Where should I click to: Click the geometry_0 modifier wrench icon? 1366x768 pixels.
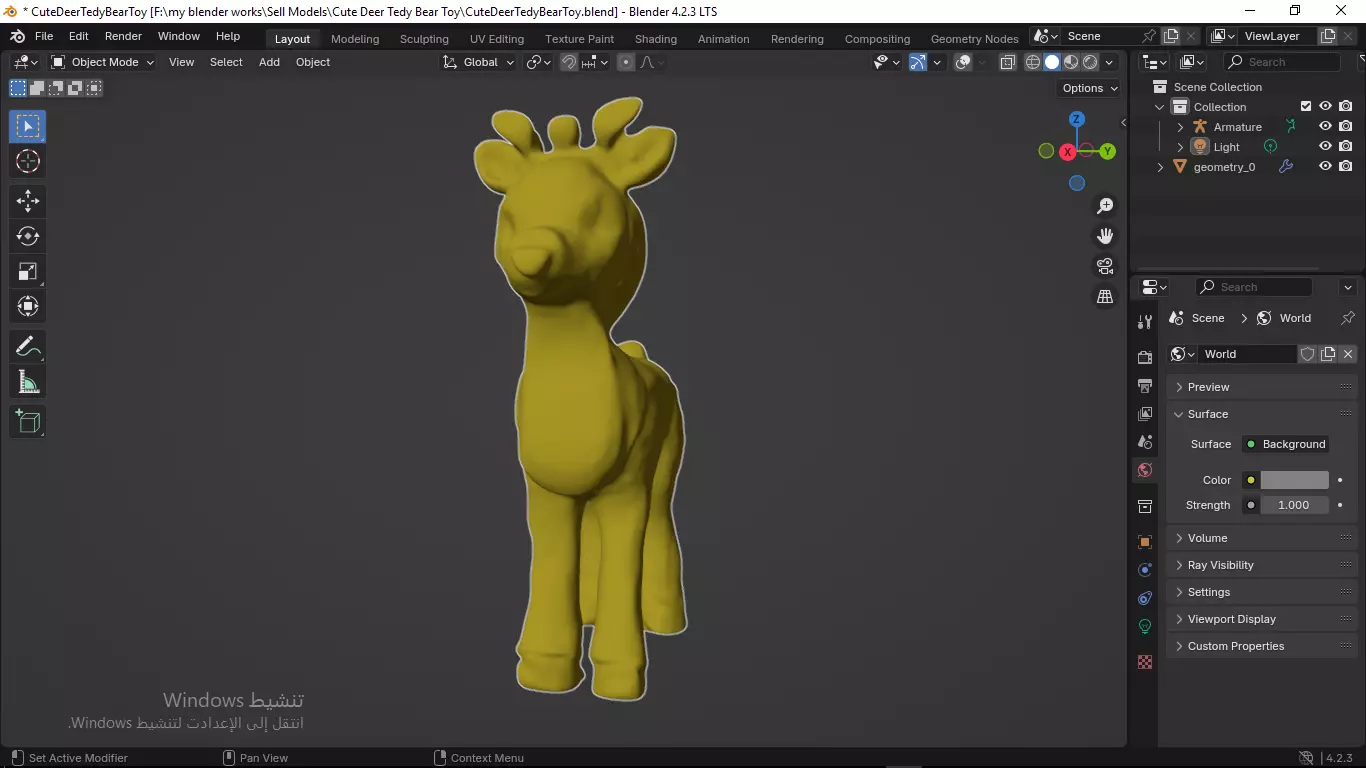pyautogui.click(x=1286, y=167)
